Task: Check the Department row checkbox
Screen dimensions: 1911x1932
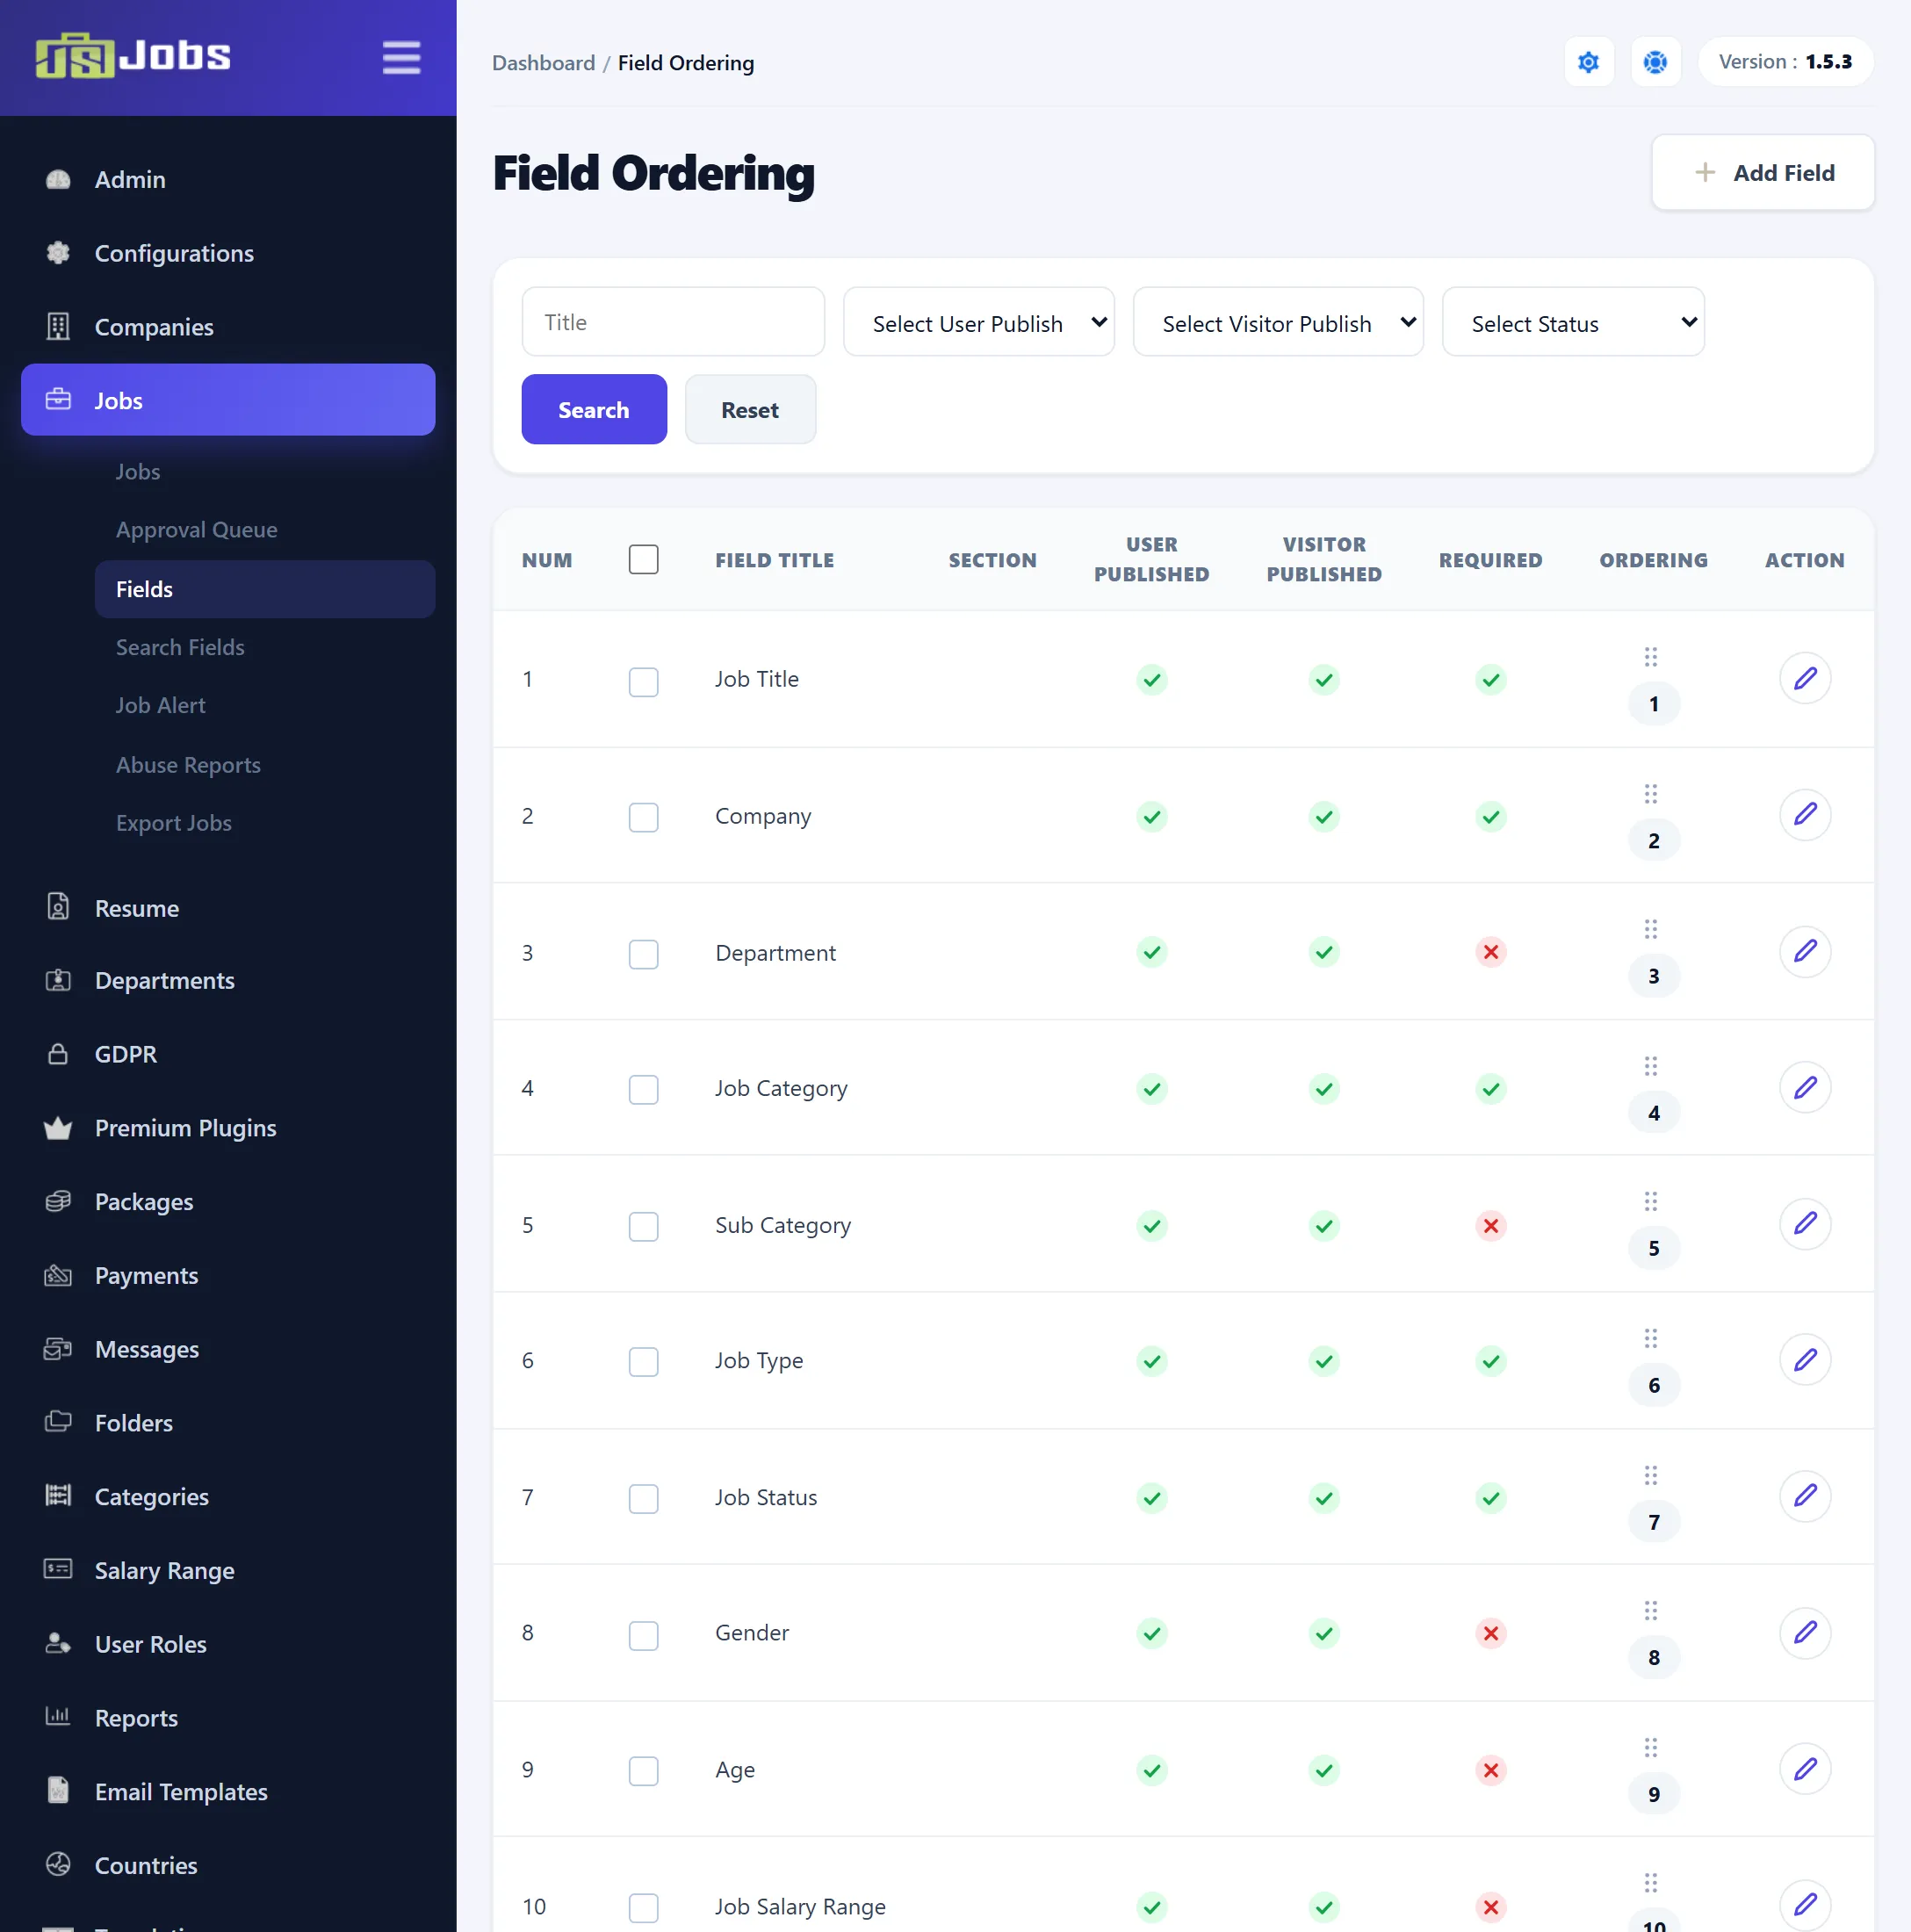Action: (x=643, y=955)
